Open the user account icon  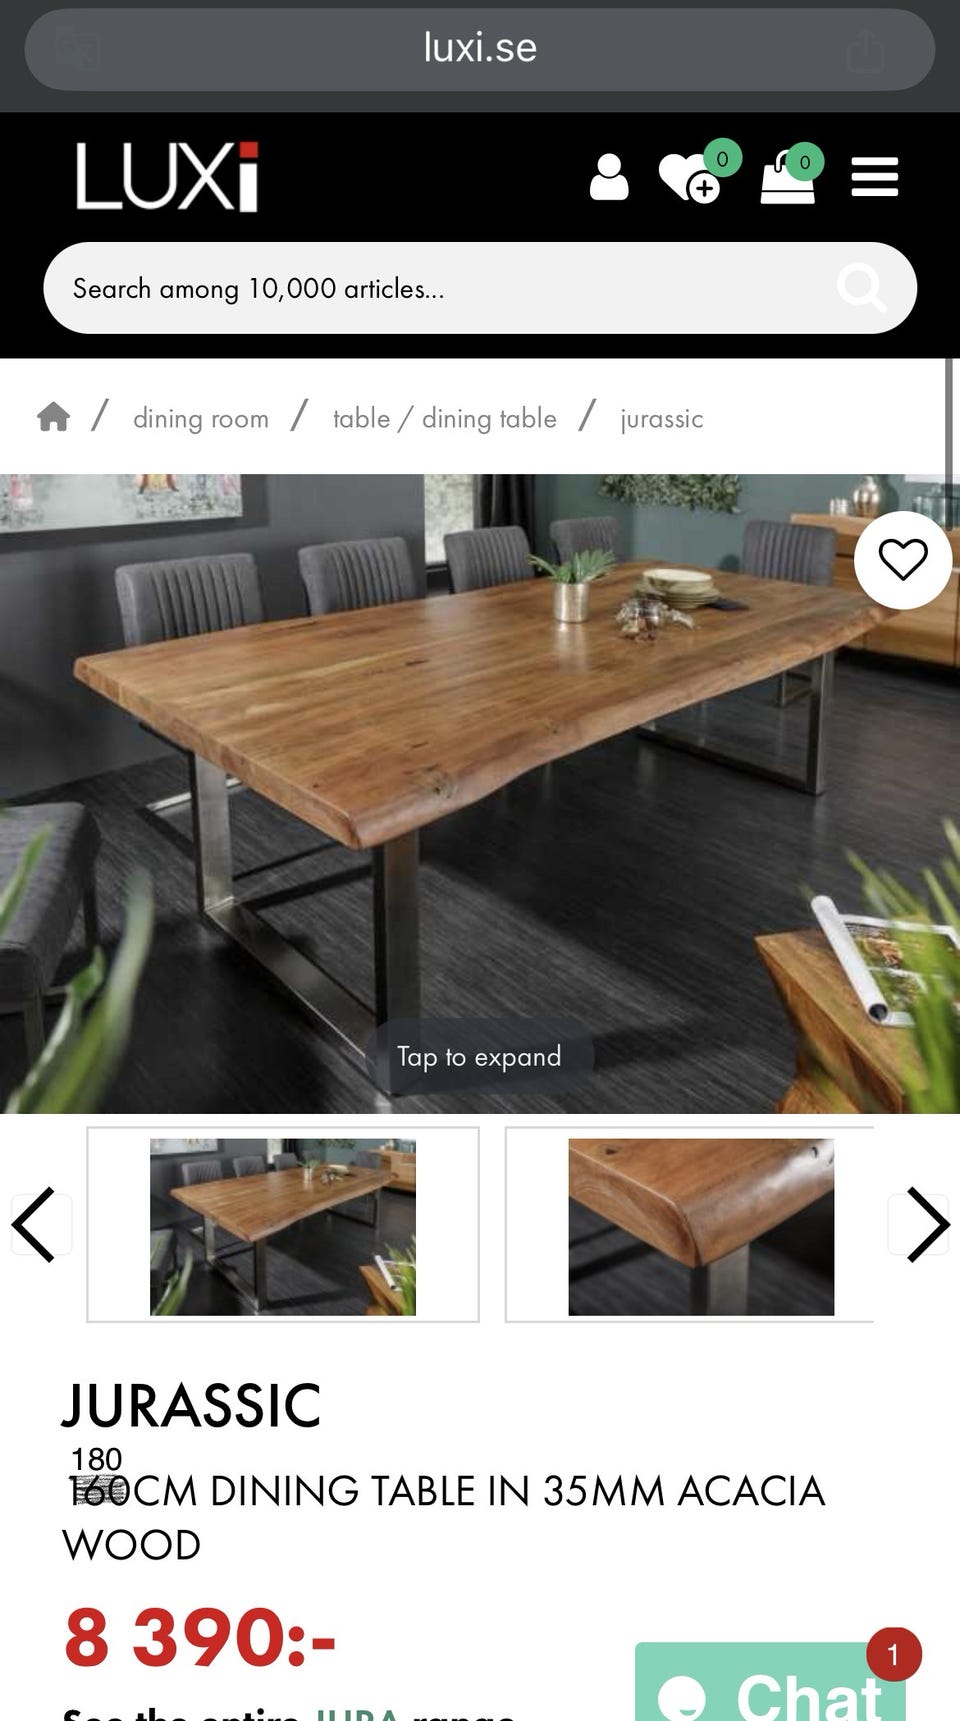(x=609, y=177)
